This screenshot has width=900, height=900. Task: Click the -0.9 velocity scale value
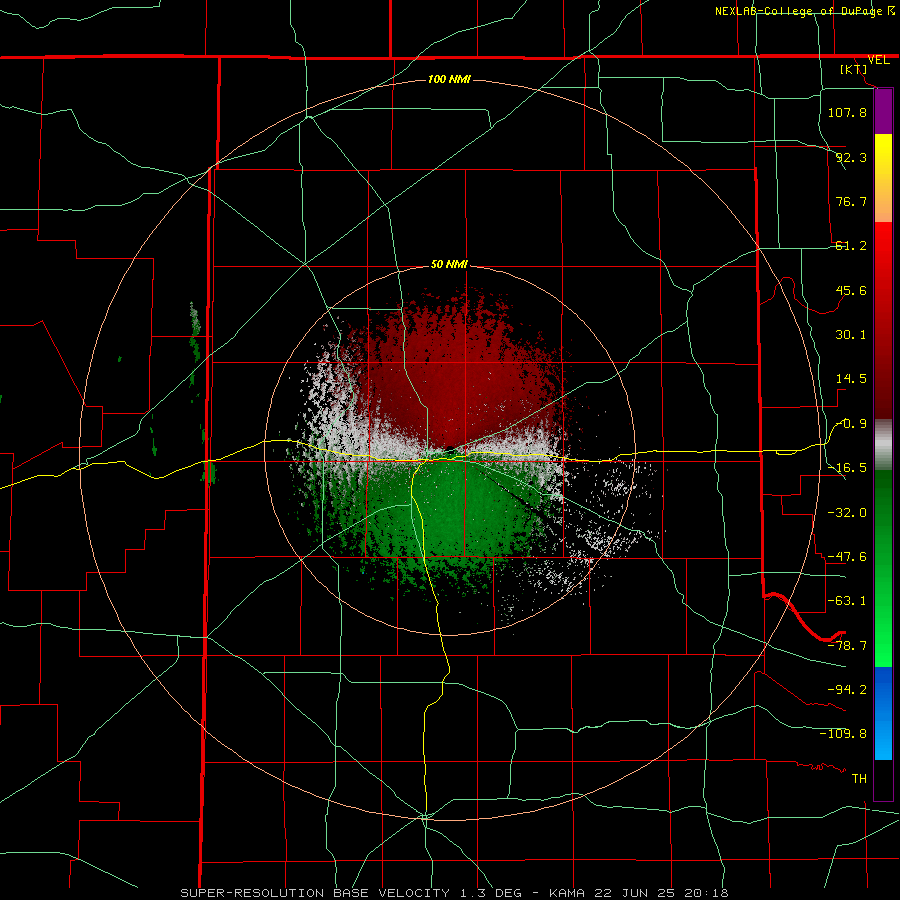point(851,424)
